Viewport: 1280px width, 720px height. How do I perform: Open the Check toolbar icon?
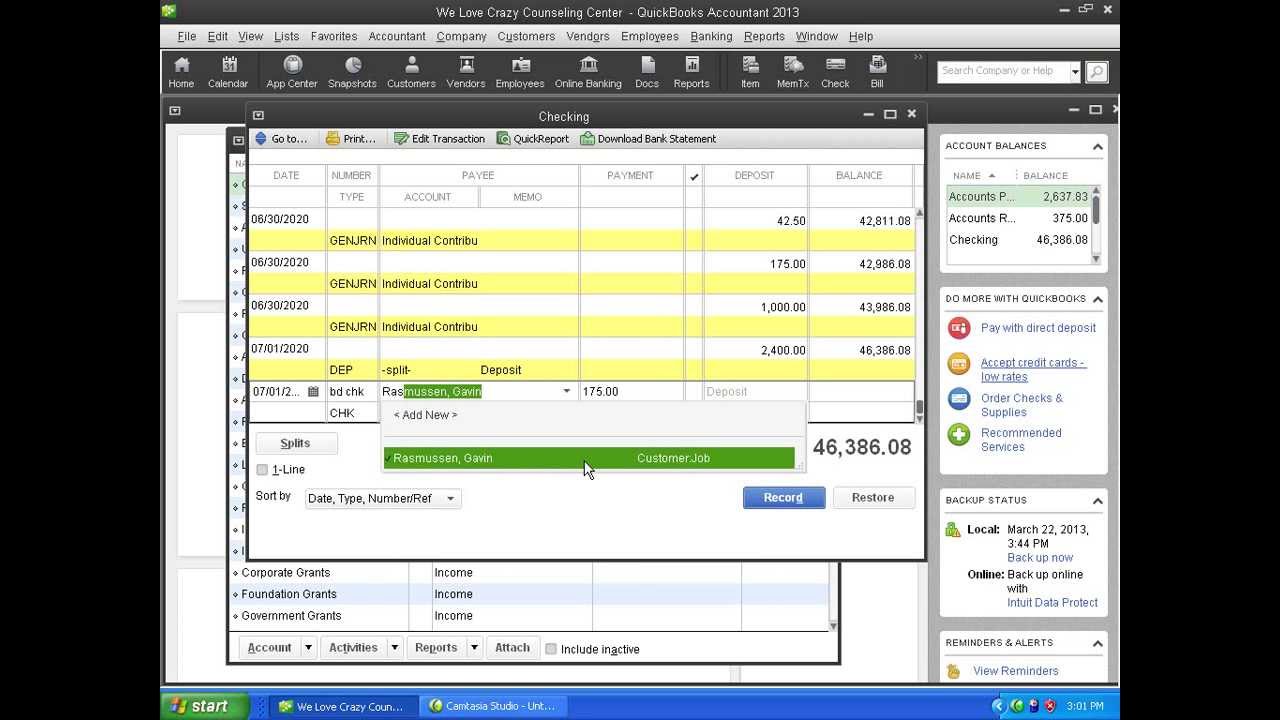click(835, 72)
